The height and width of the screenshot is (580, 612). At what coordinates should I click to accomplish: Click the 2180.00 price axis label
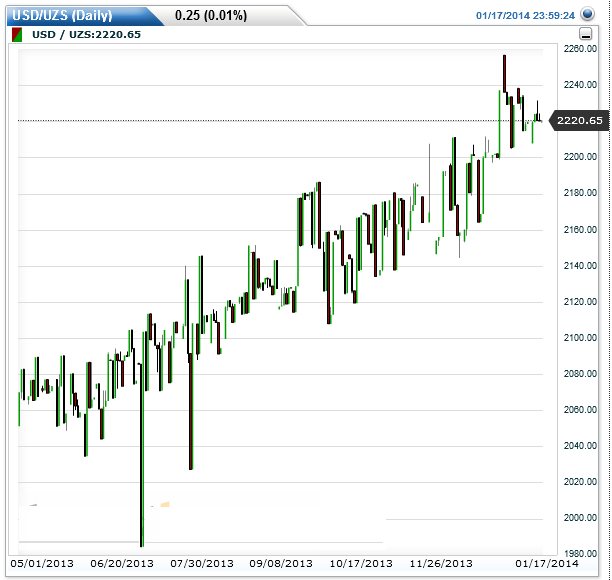tap(580, 193)
